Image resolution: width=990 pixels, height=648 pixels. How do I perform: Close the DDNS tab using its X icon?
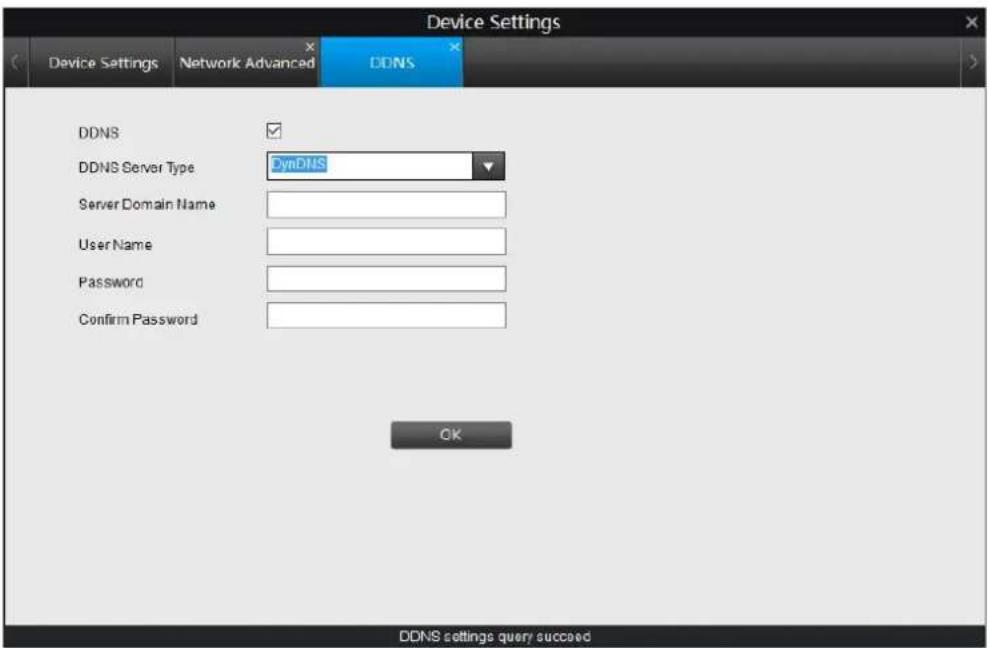coord(455,47)
